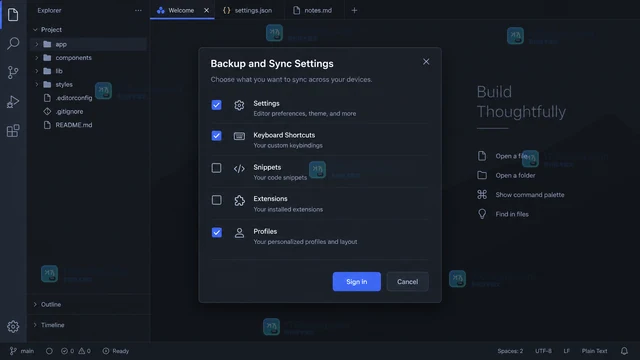Open the Extensions blocks icon in activity bar
Screen dimensions: 640x360
(x=13, y=131)
